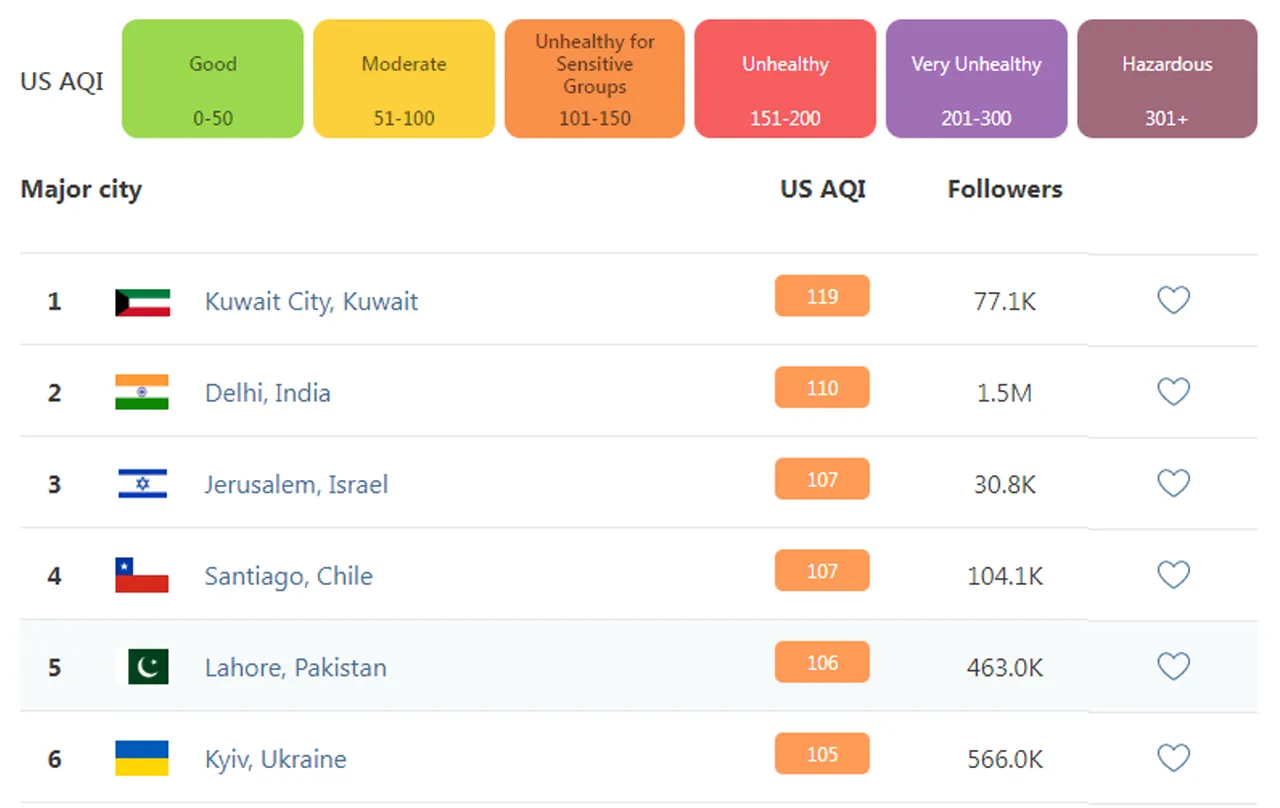Click the Pakistan flag icon
This screenshot has width=1280, height=808.
tap(142, 667)
